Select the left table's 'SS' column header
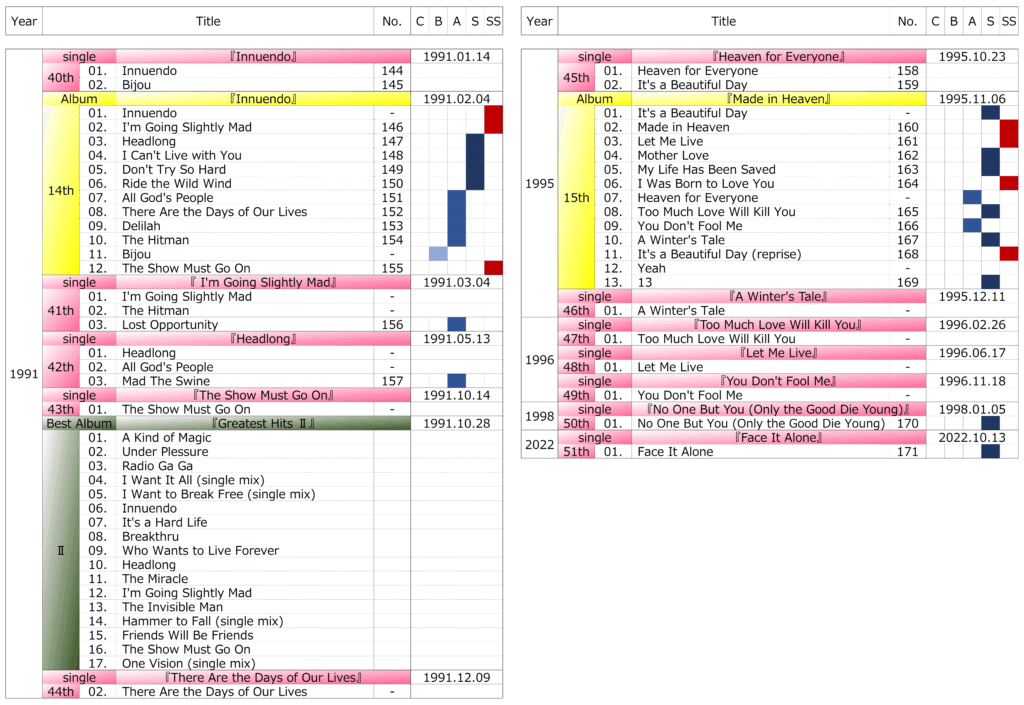The width and height of the screenshot is (1024, 705). [494, 21]
